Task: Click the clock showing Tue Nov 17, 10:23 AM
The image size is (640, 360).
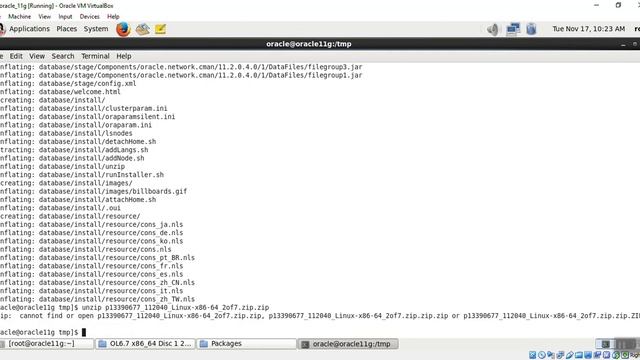Action: 589,29
